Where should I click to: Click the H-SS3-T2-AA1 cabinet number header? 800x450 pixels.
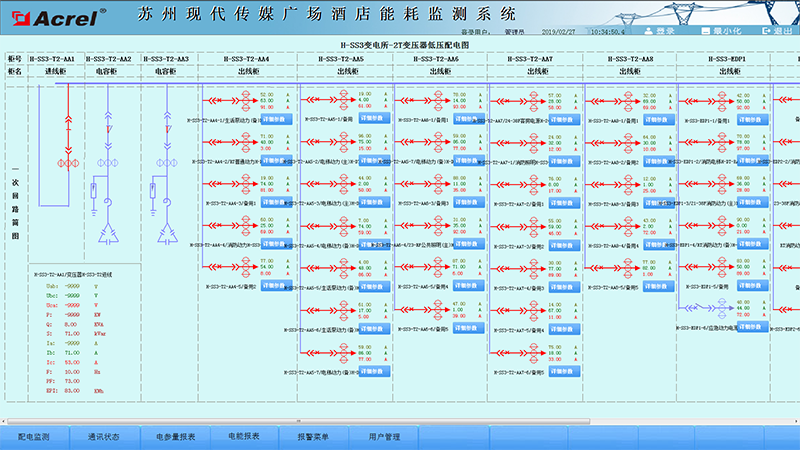(x=52, y=59)
